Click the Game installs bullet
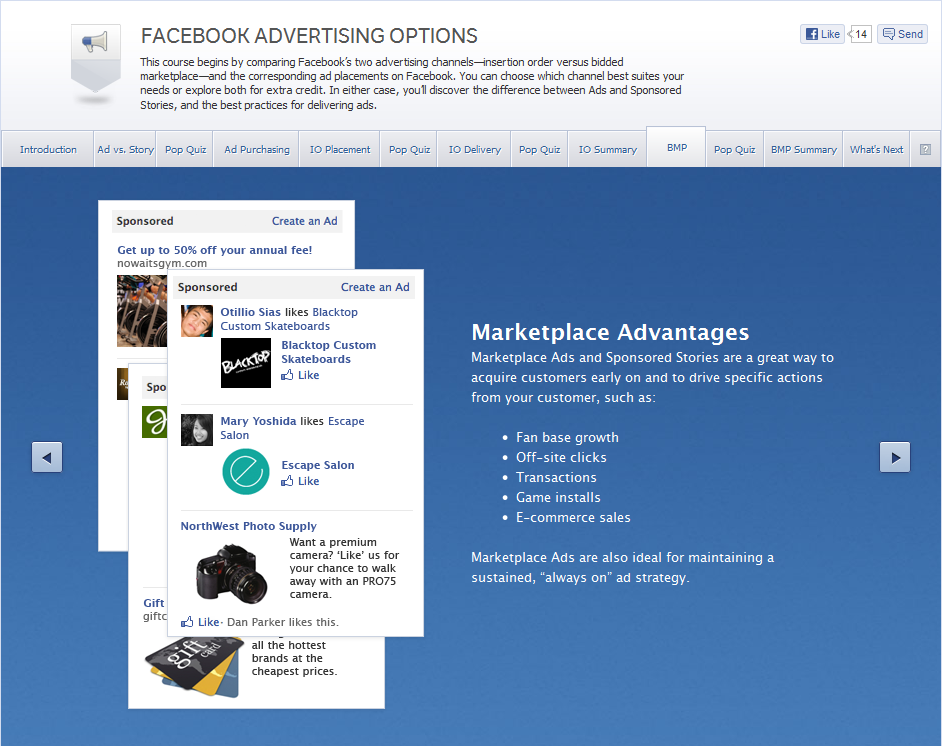Image resolution: width=942 pixels, height=746 pixels. tap(558, 497)
